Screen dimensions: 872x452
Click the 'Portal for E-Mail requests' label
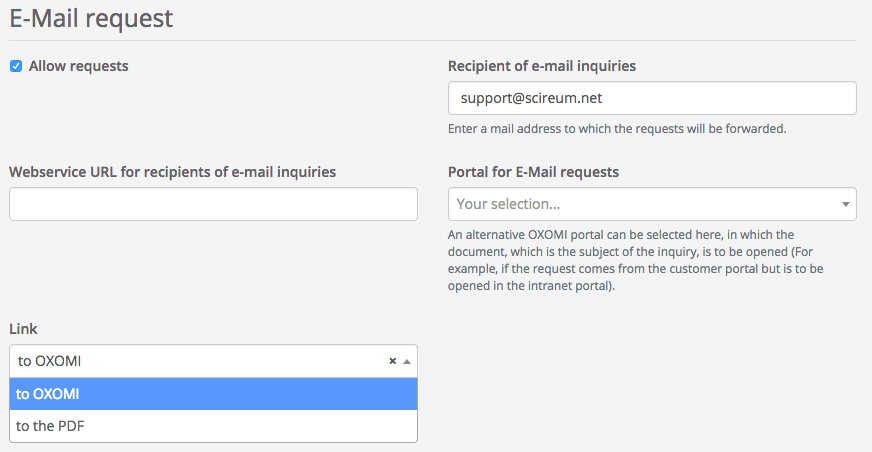coord(533,172)
